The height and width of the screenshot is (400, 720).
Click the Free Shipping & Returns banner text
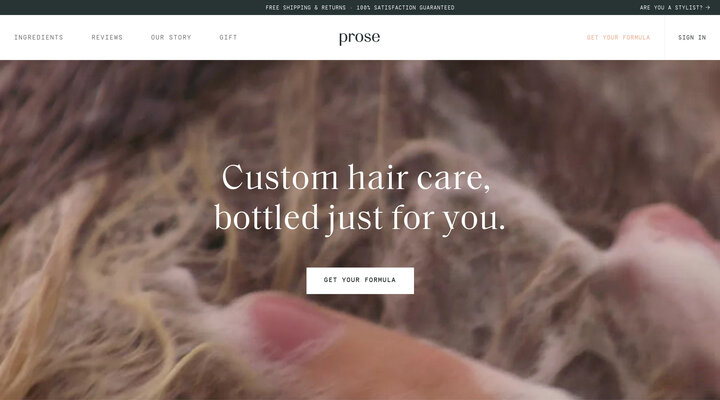pos(305,7)
